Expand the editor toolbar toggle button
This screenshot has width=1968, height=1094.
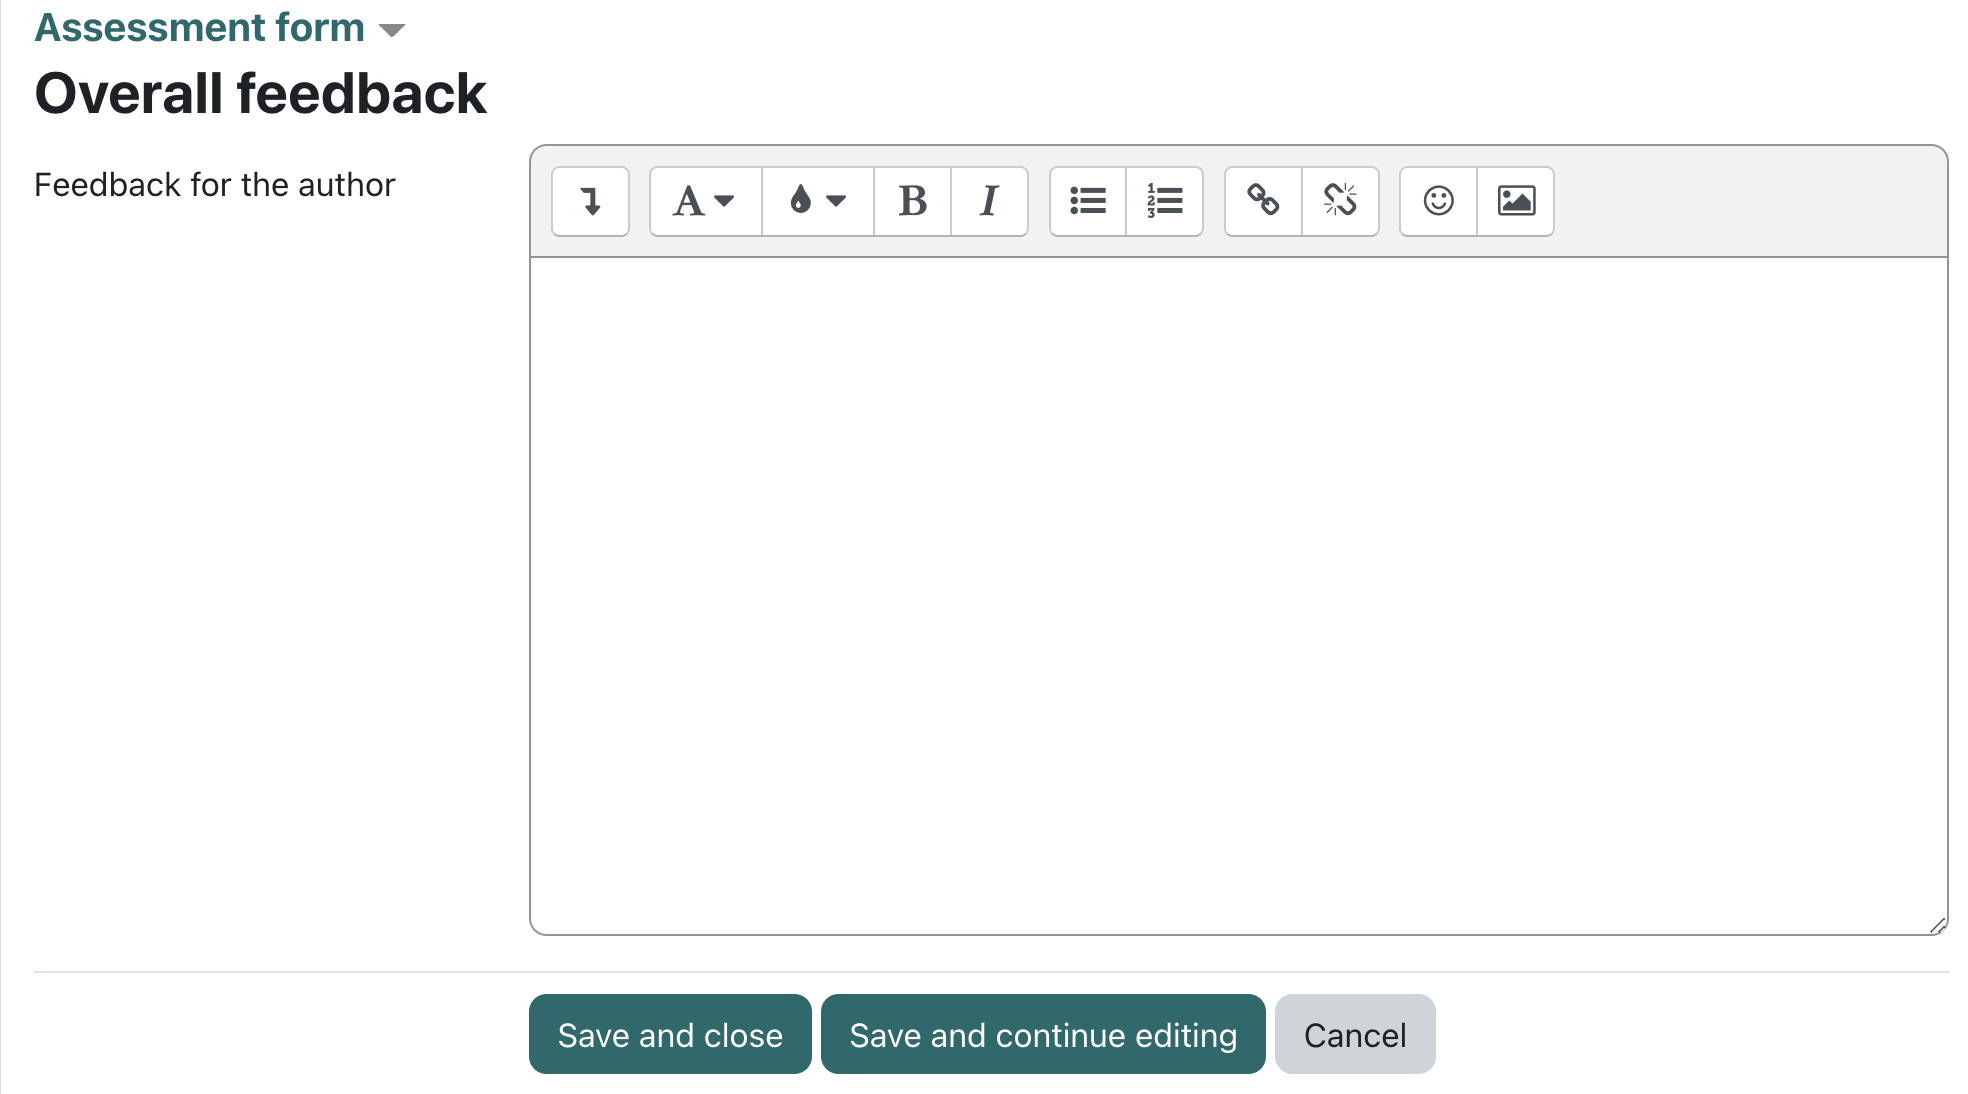click(590, 201)
